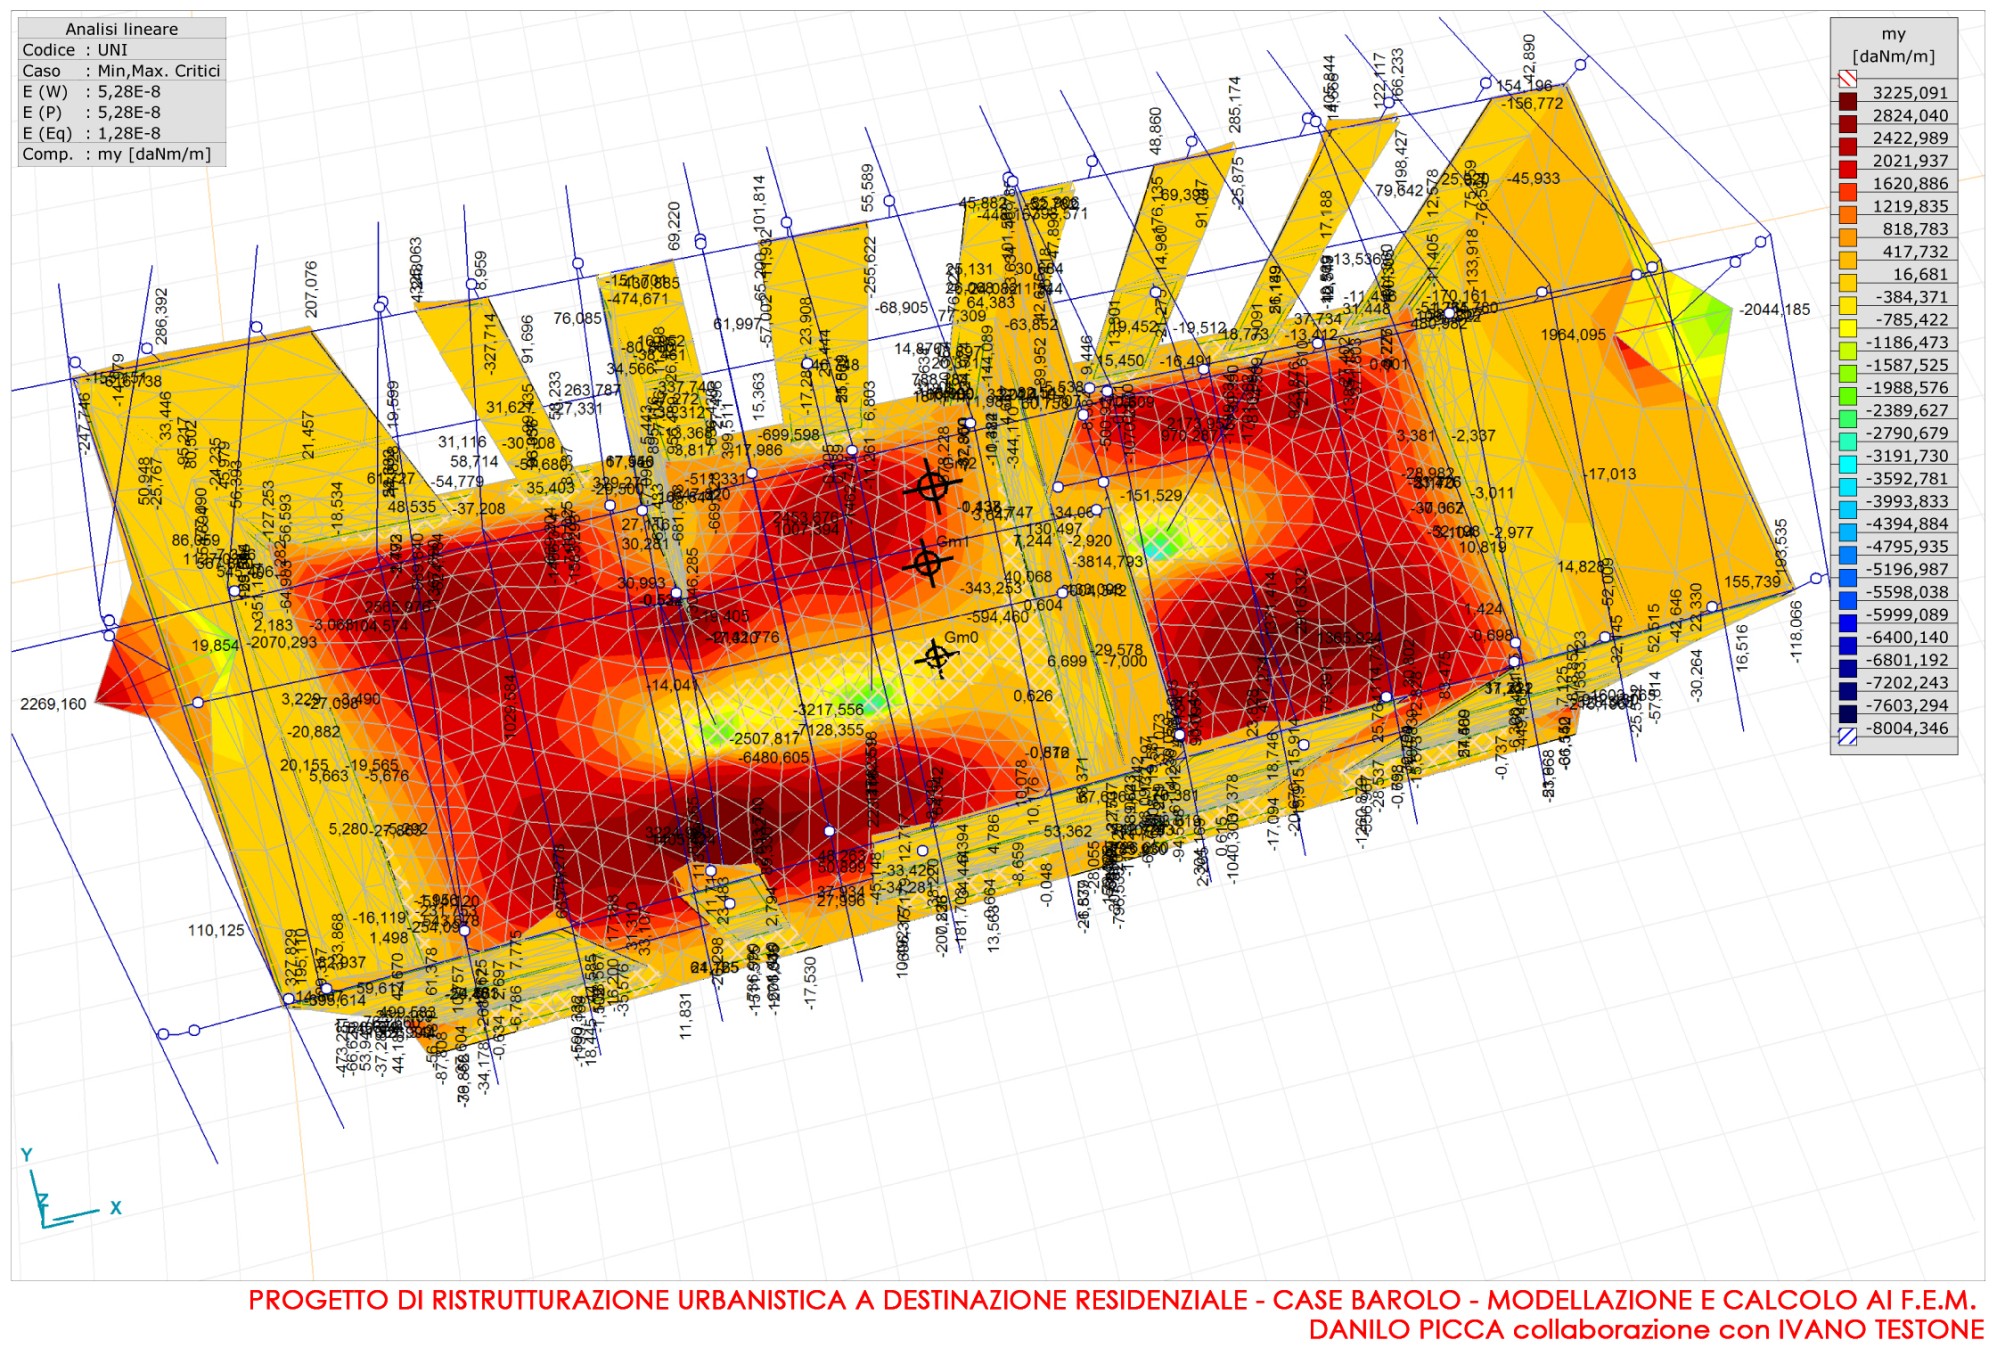Screen dimensions: 2000x1348
Task: Click legend value 1219,835
Action: tap(1910, 206)
